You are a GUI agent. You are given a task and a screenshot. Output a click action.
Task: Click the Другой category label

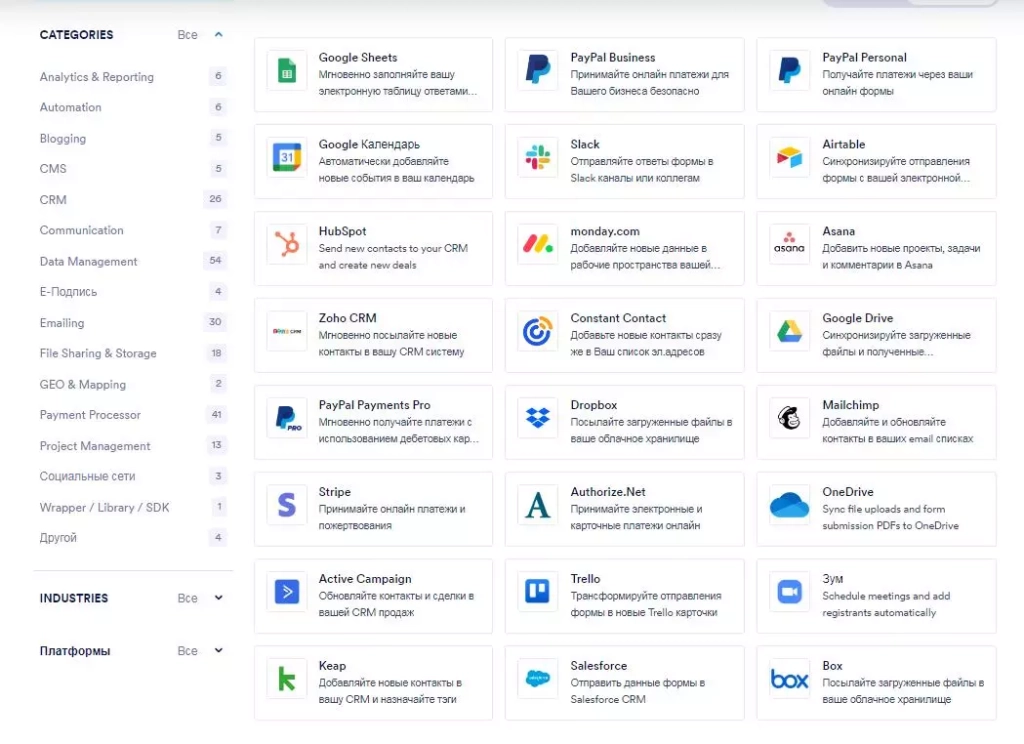pyautogui.click(x=58, y=538)
